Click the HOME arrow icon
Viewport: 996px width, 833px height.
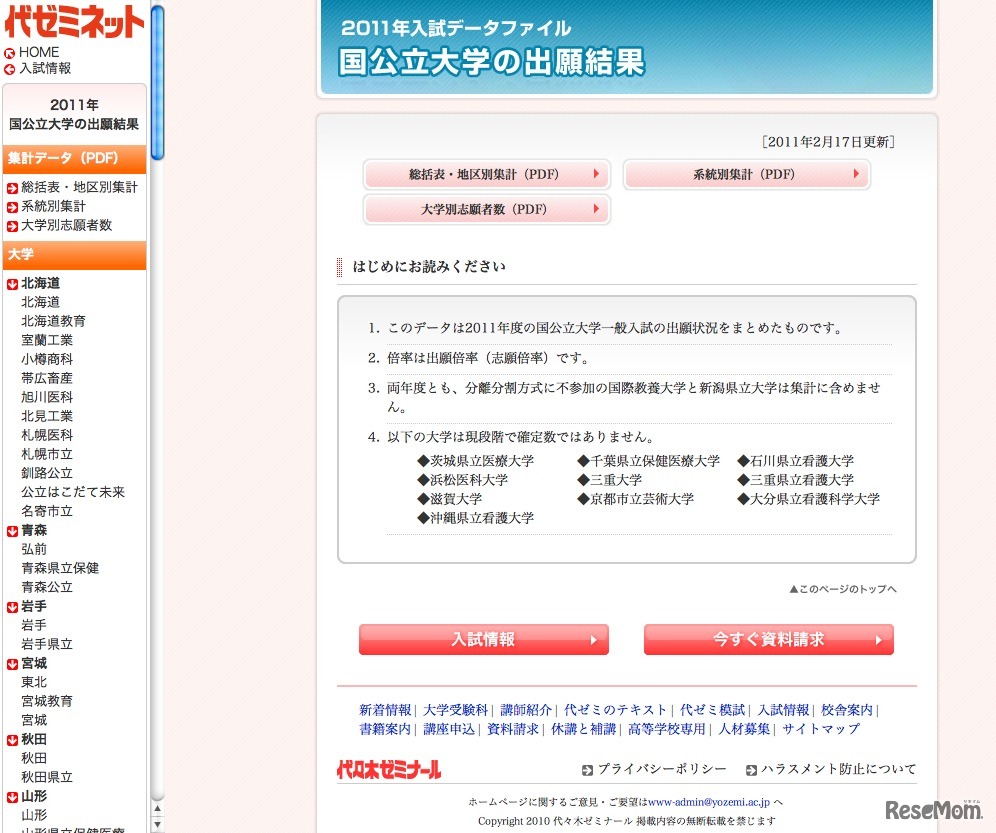[10, 53]
